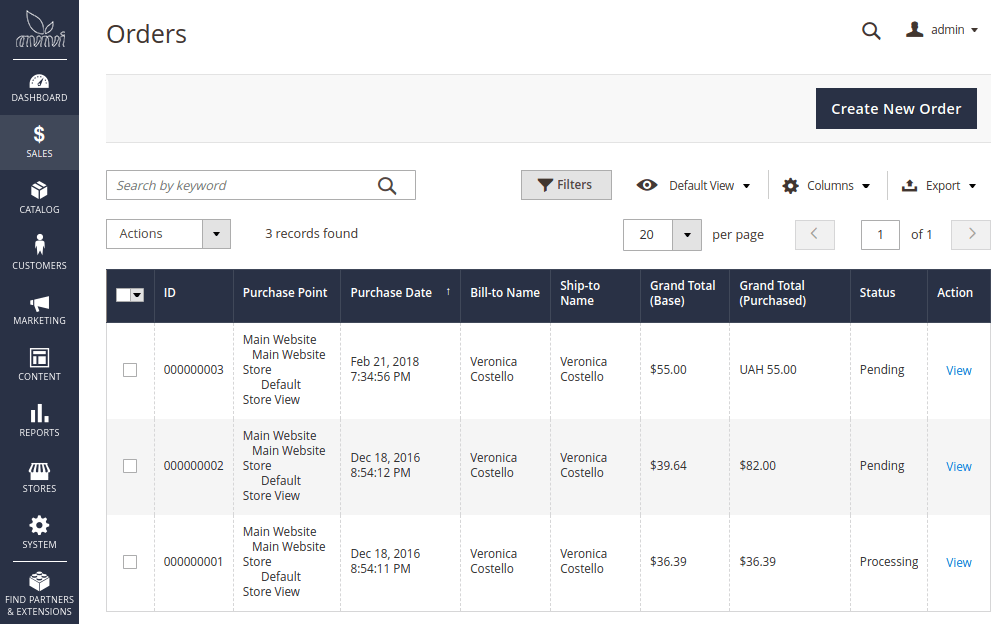Screen dimensions: 1000x624
Task: Click the admin user avatar icon
Action: 915,29
